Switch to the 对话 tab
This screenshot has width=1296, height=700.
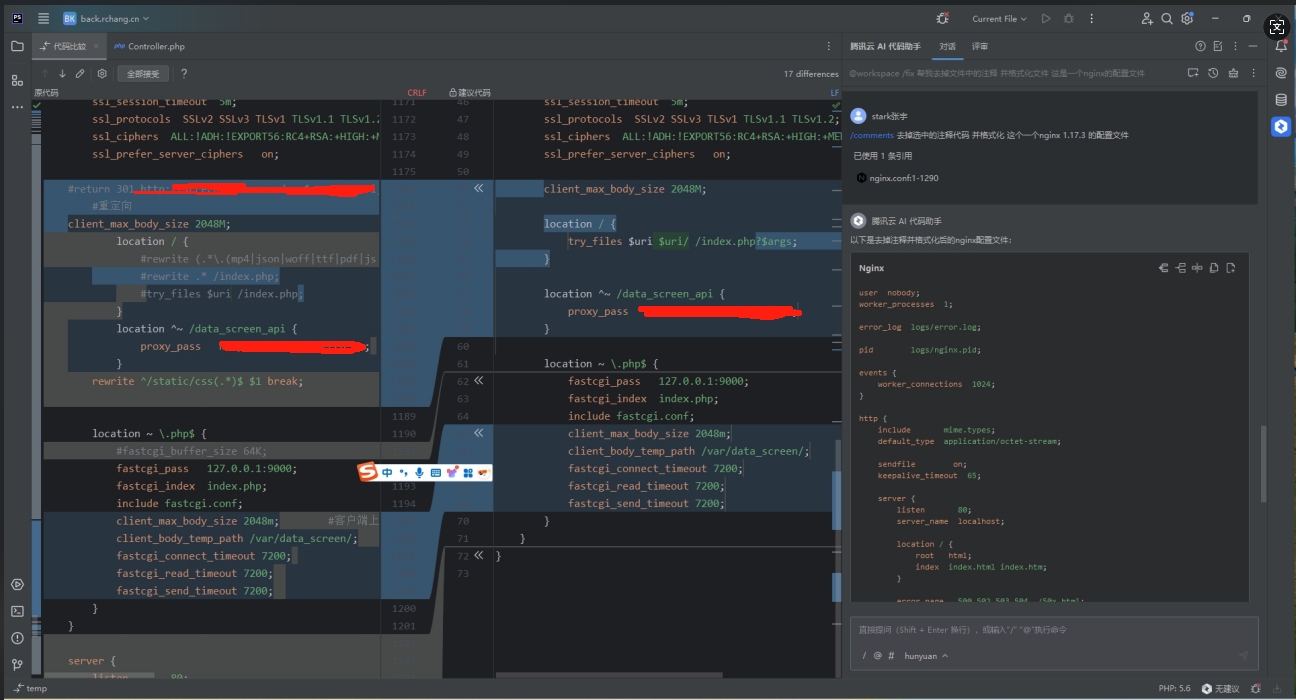point(947,46)
